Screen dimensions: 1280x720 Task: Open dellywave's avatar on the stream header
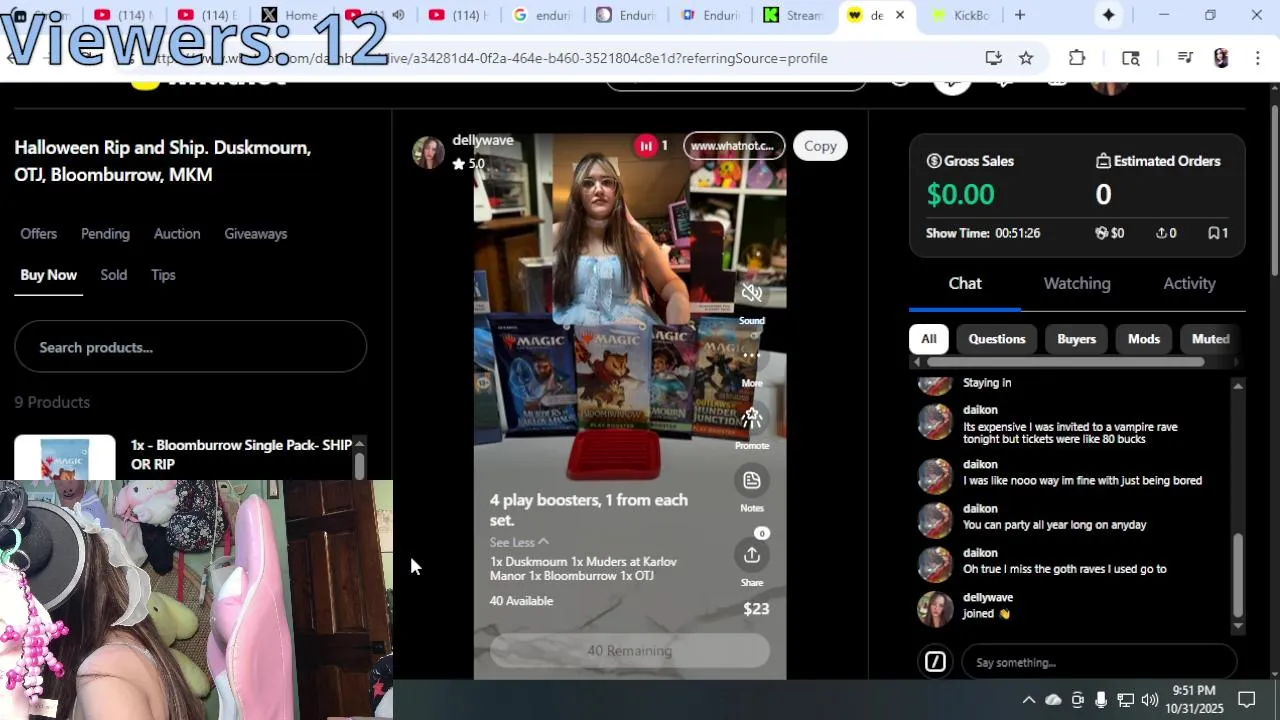pyautogui.click(x=428, y=152)
